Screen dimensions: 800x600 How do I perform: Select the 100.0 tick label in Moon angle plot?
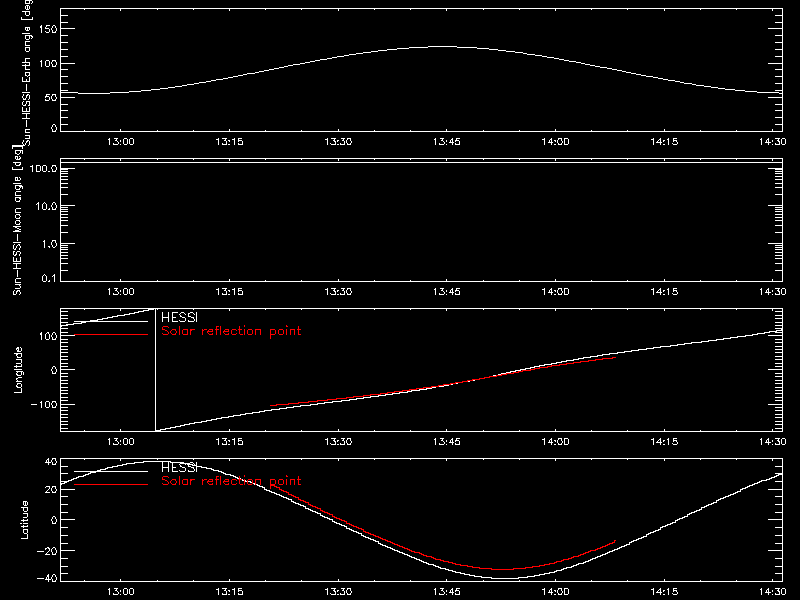point(43,168)
